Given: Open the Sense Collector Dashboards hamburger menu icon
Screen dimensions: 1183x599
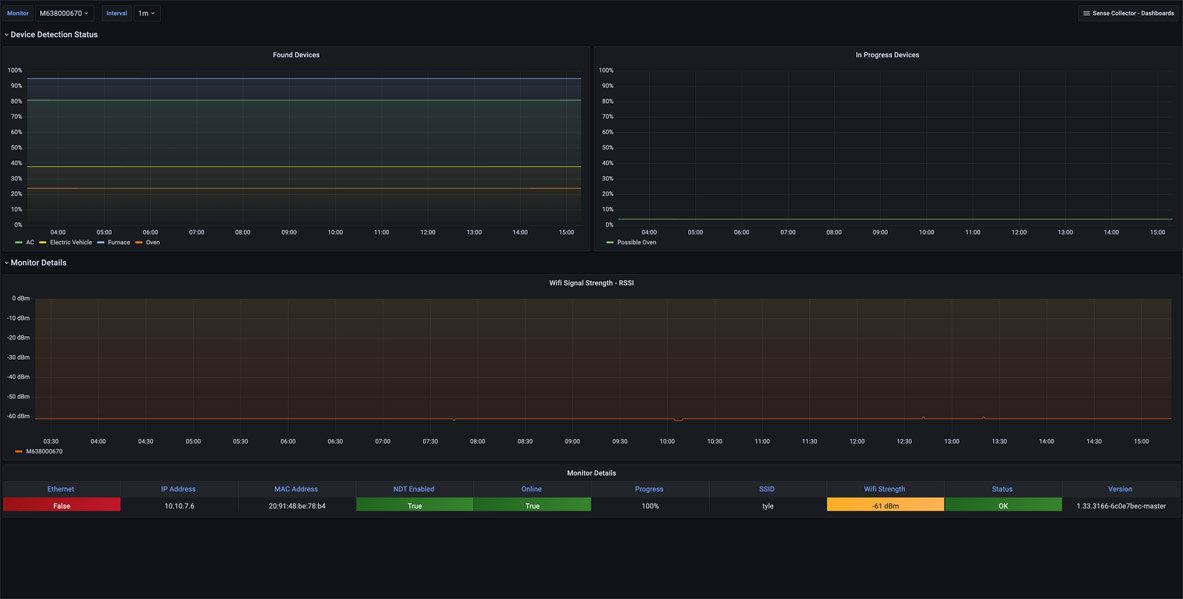Looking at the screenshot, I should pyautogui.click(x=1087, y=13).
